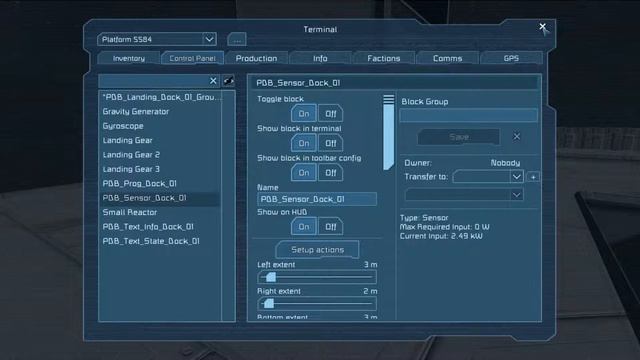Select PBB_Sensor_Dock_01 in block list
The image size is (640, 360).
(x=160, y=198)
